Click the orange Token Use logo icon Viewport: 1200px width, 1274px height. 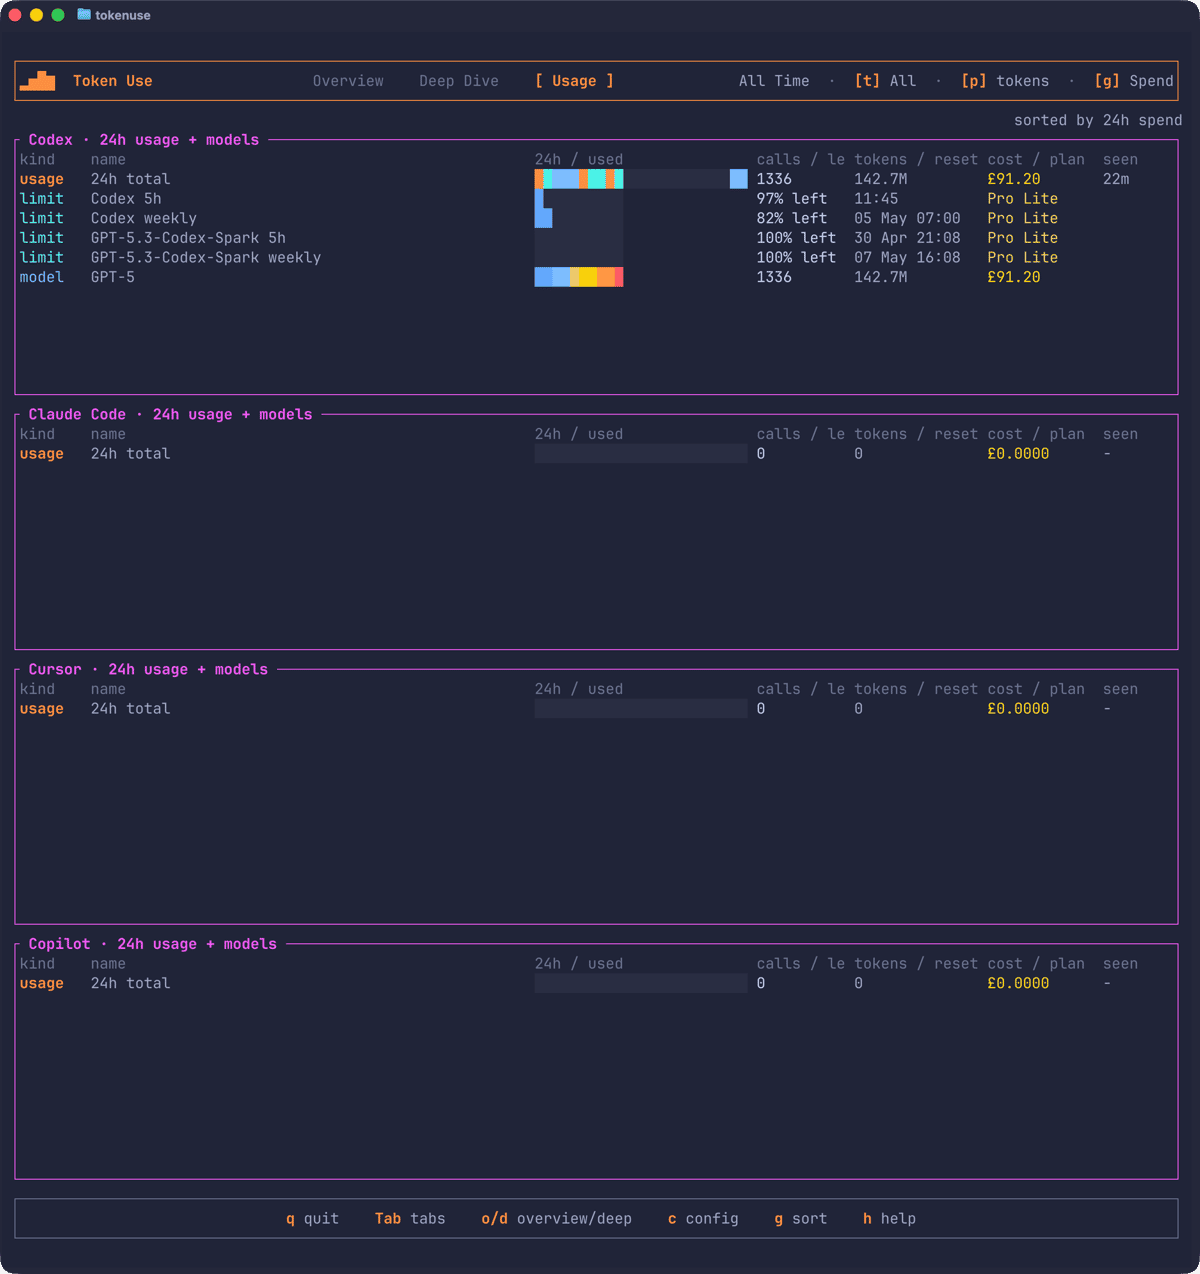37,81
